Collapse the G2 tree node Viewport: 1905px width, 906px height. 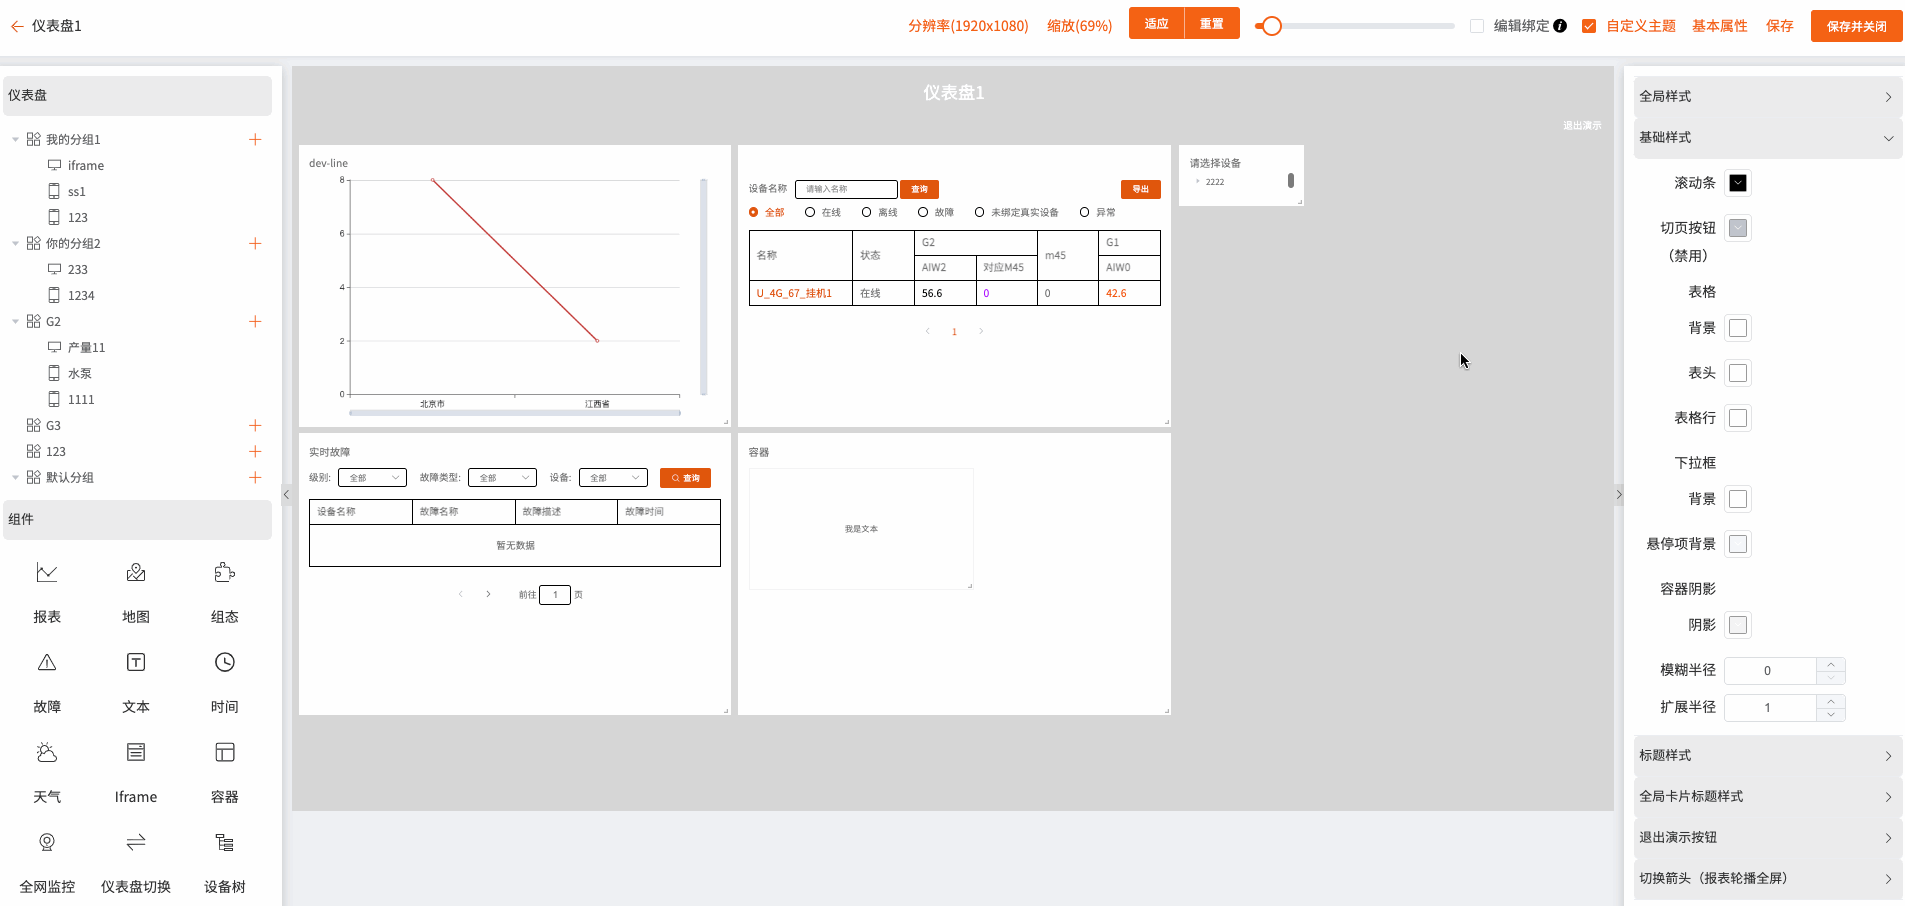click(x=15, y=321)
